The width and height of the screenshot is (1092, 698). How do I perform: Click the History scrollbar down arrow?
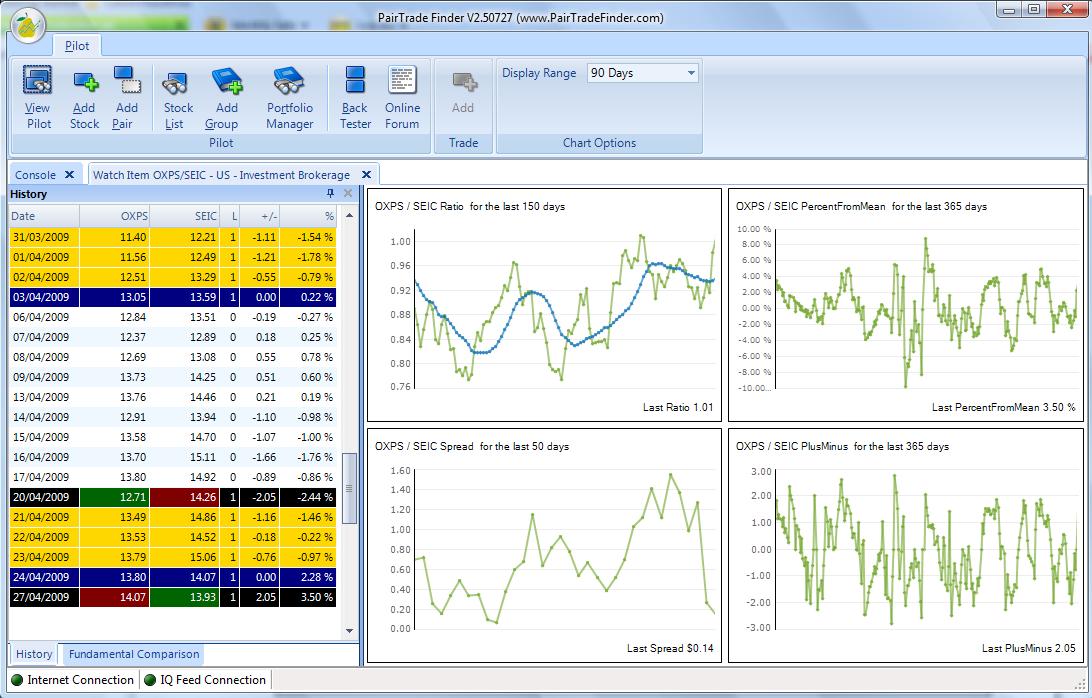point(350,631)
